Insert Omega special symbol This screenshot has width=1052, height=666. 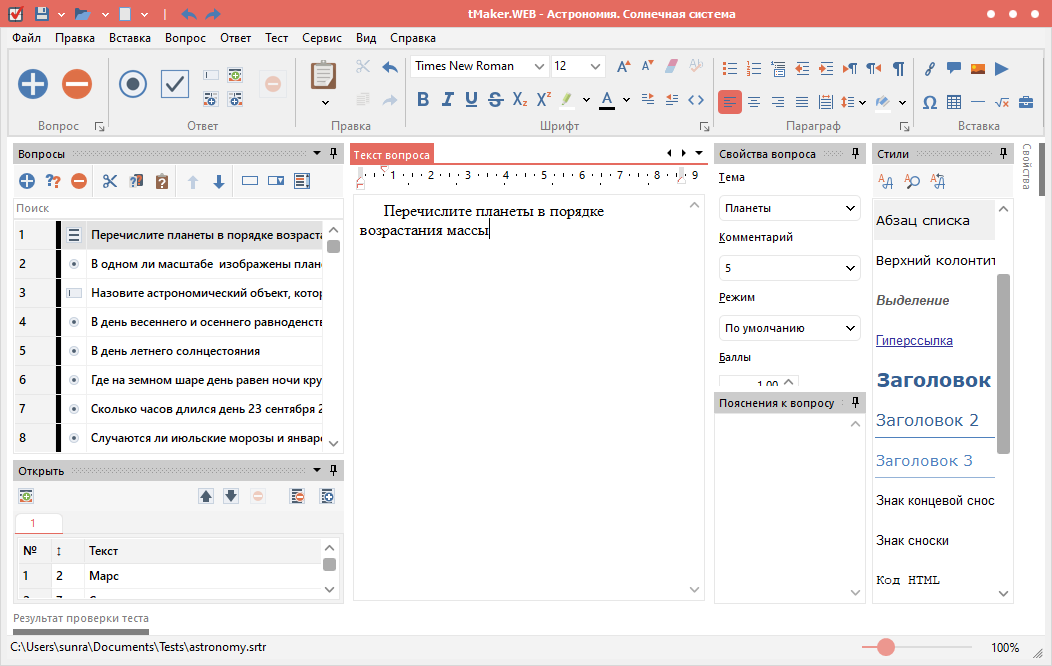[930, 102]
